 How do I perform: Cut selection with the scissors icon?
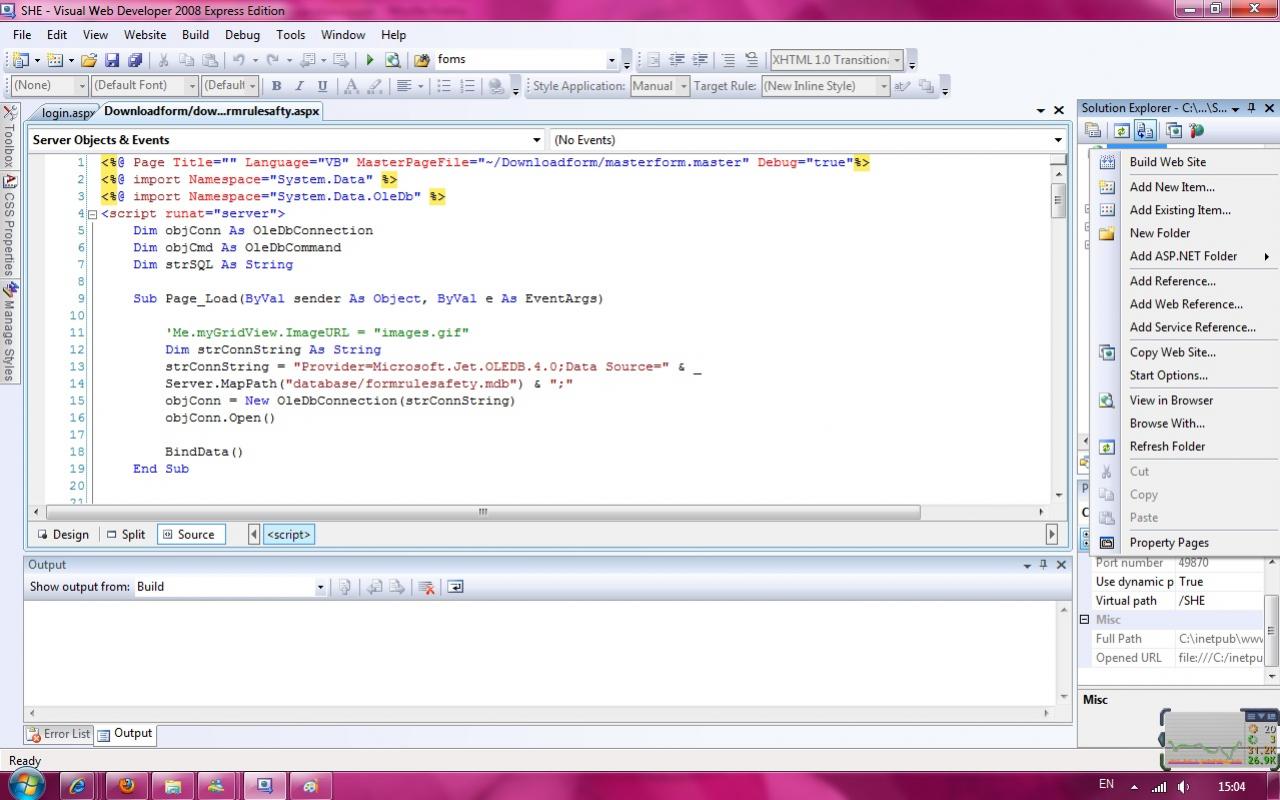(163, 60)
